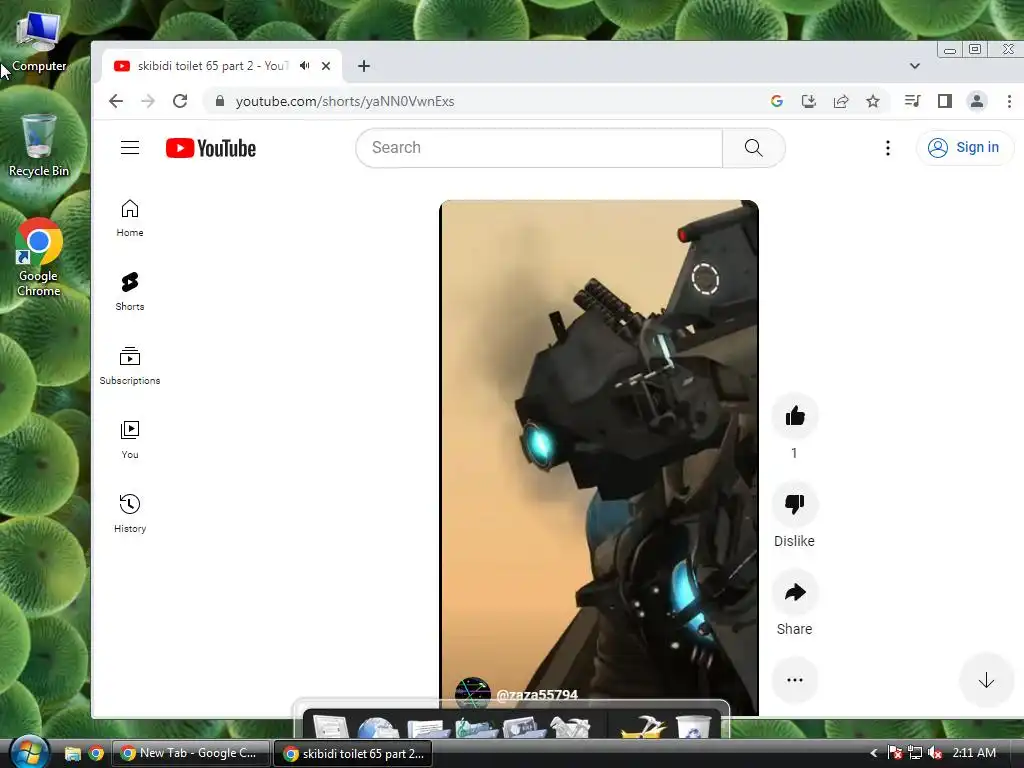1024x768 pixels.
Task: Open the dock recycle bin
Action: click(x=693, y=727)
